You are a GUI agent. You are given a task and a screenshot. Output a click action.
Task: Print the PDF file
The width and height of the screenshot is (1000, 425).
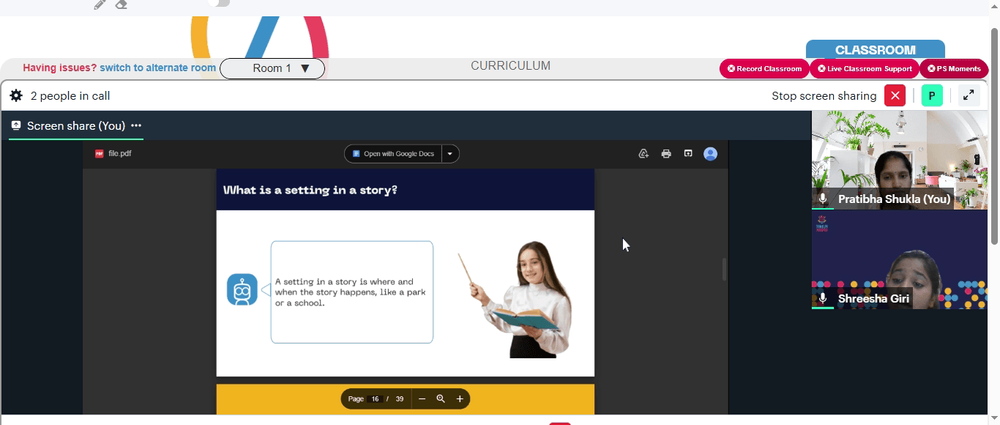[x=666, y=154]
